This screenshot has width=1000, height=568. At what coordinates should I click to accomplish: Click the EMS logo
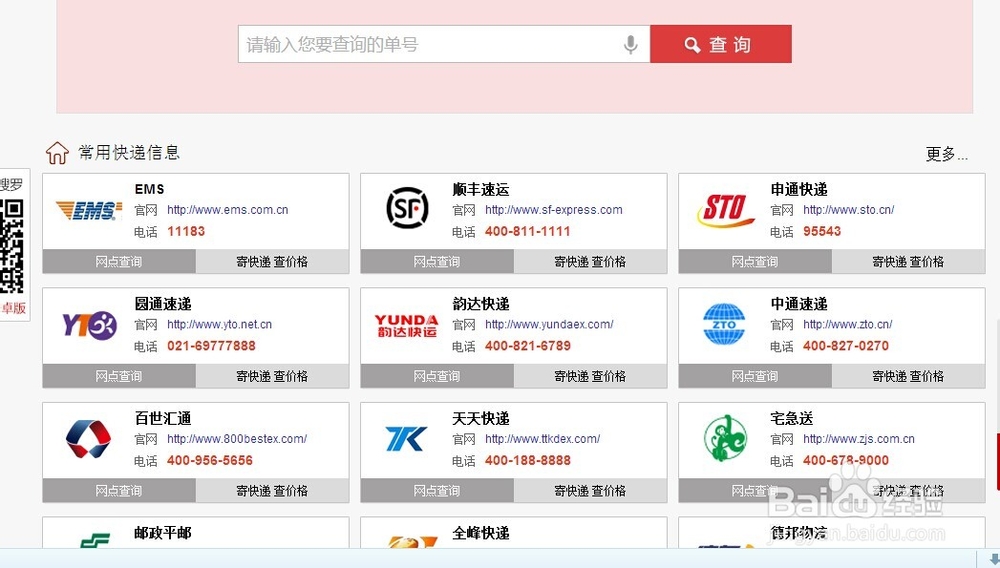coord(89,210)
